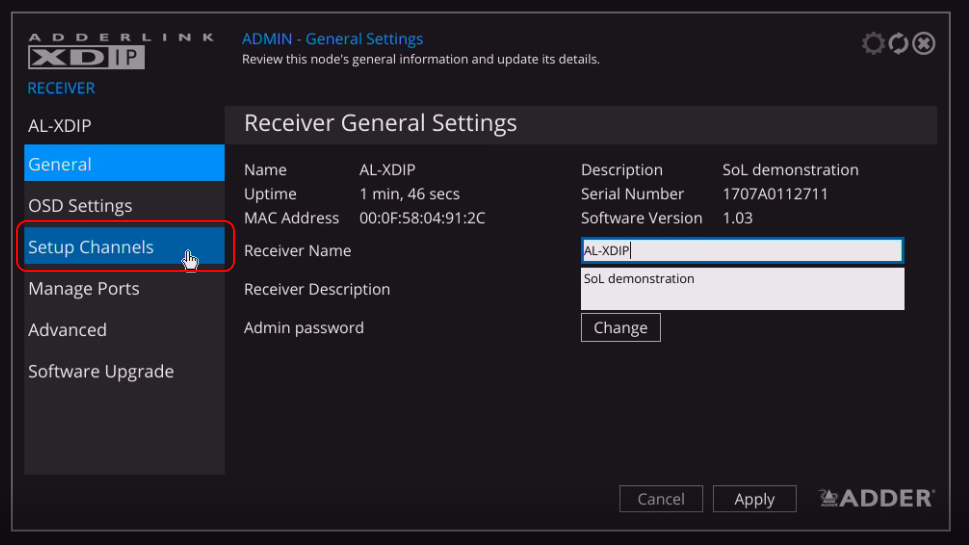This screenshot has height=545, width=969.
Task: Focus the Receiver Description text box
Action: pyautogui.click(x=742, y=288)
